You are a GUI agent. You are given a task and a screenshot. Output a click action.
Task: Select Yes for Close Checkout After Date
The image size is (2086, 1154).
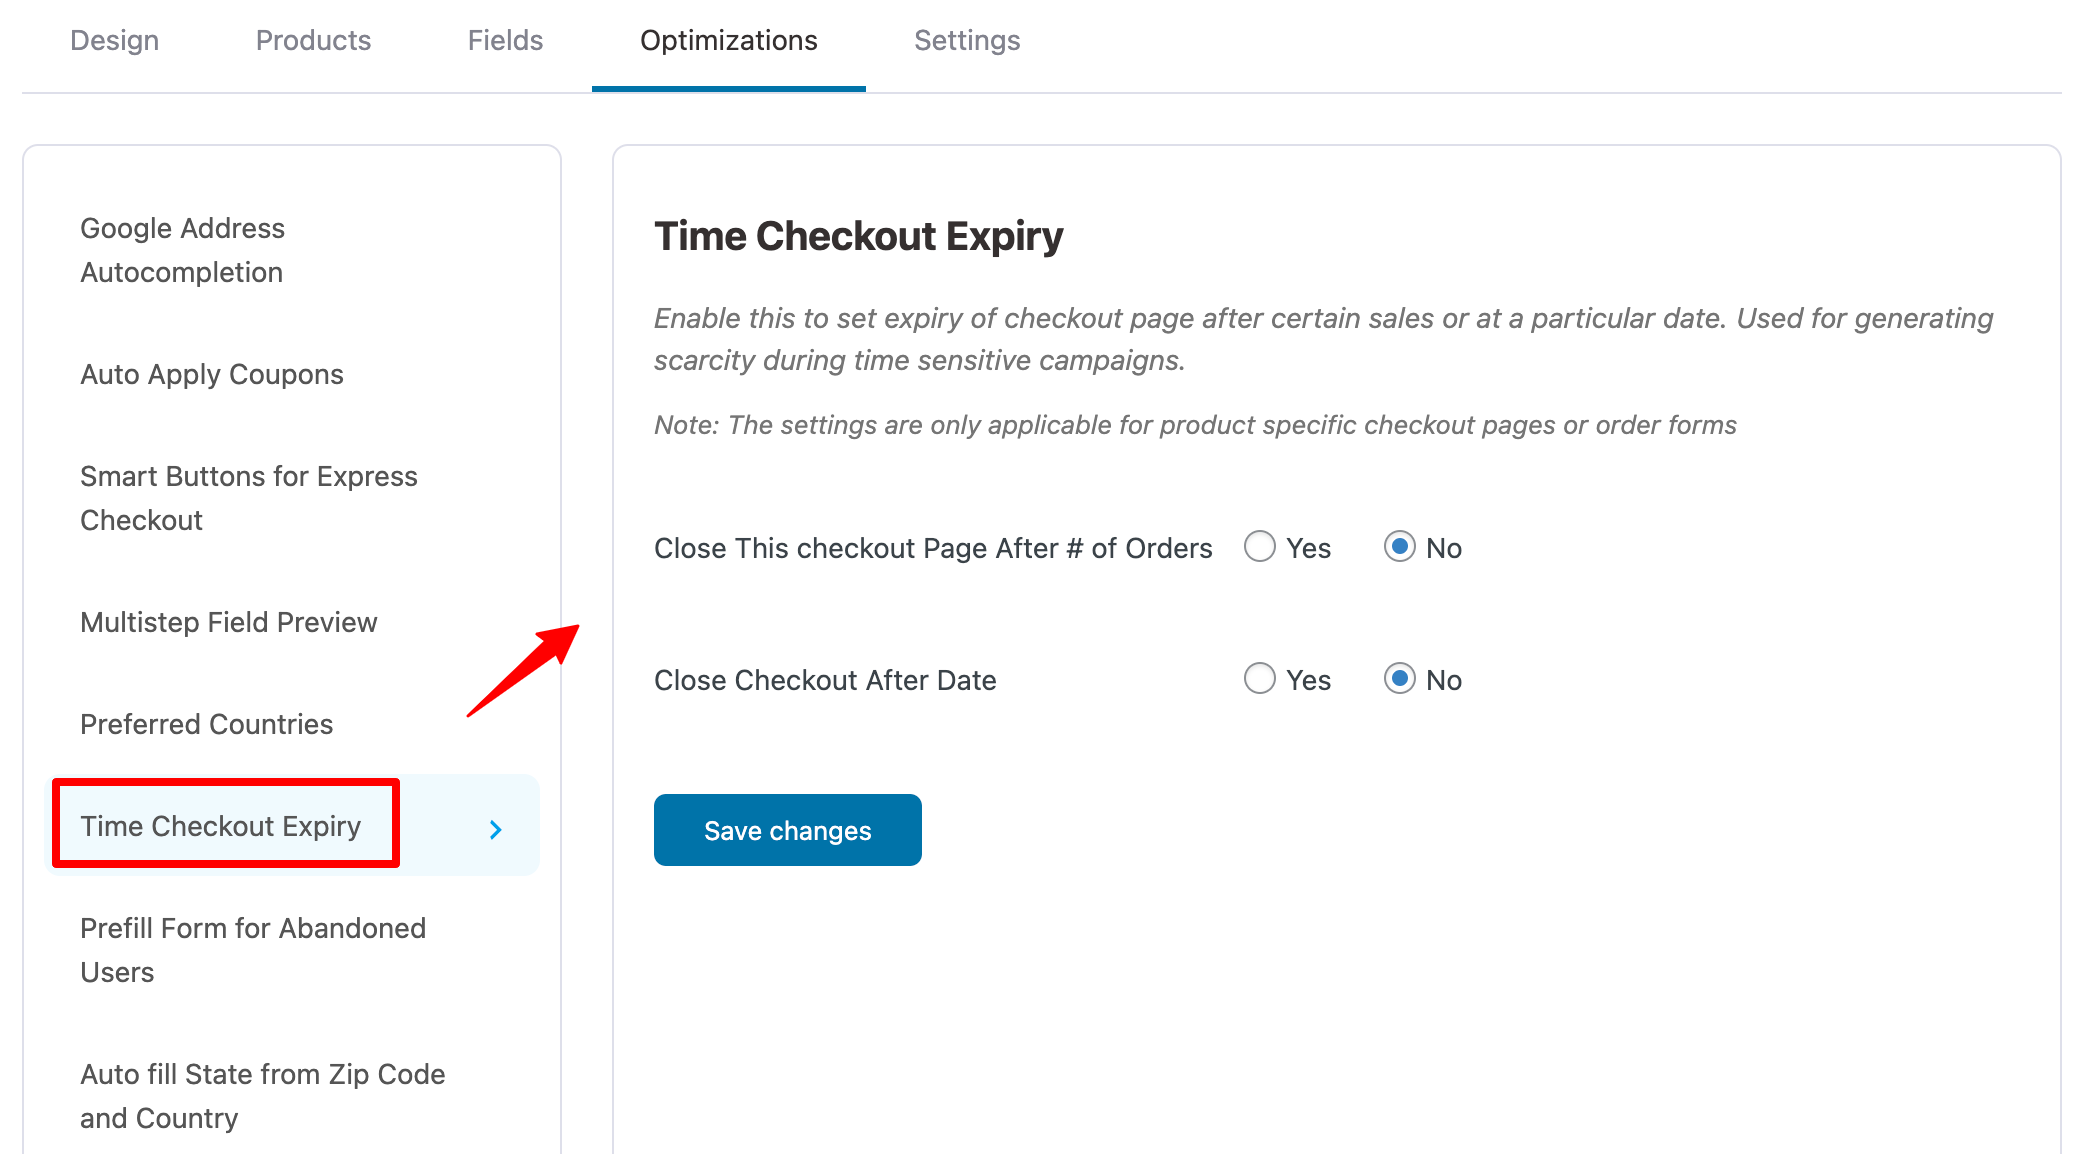pos(1260,679)
